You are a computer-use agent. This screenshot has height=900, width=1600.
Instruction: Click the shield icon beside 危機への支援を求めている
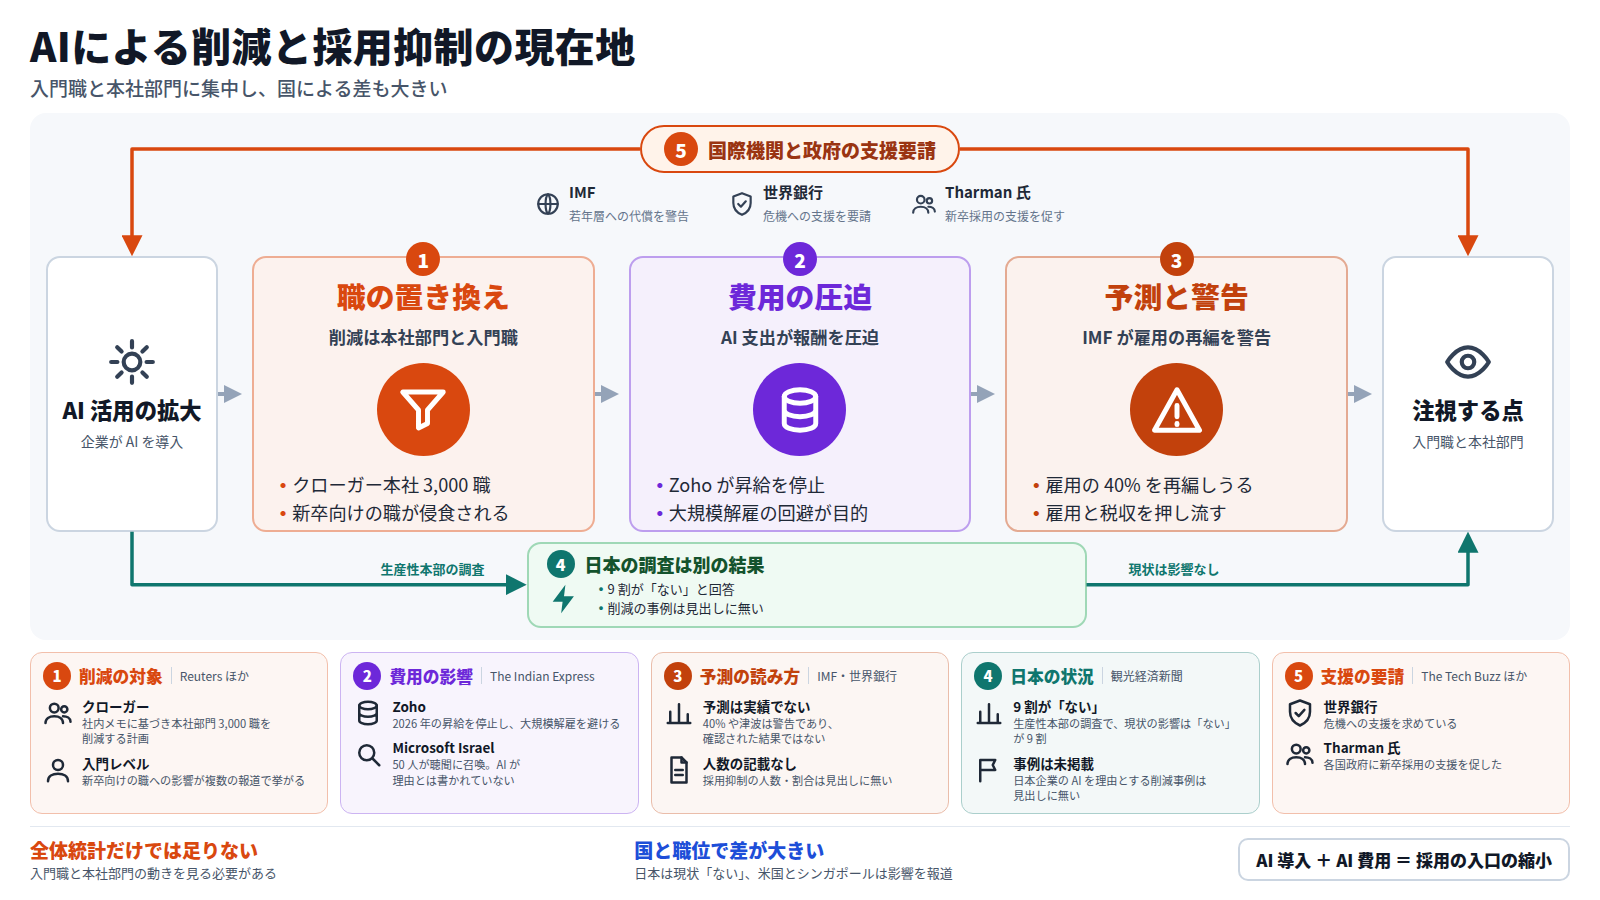tap(1300, 713)
